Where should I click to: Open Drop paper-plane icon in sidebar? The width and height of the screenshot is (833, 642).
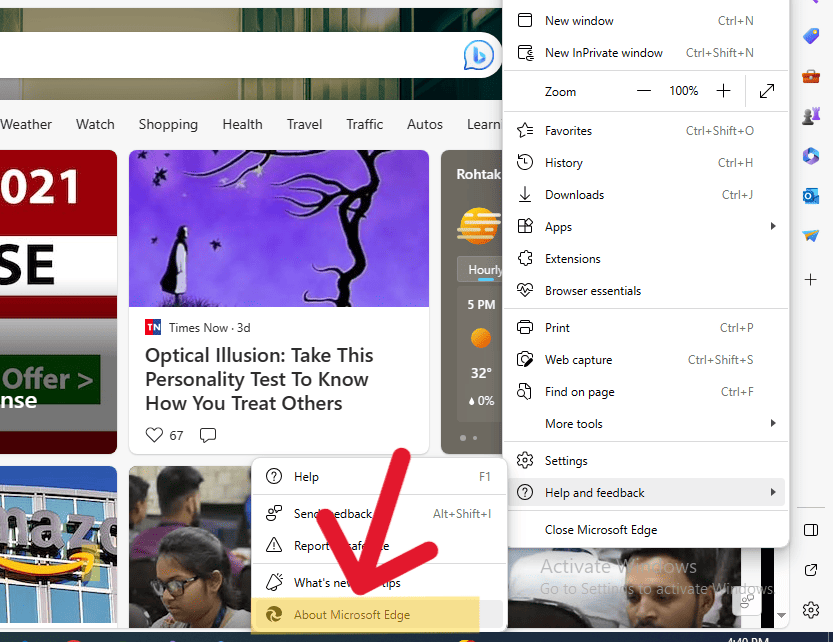[x=811, y=235]
